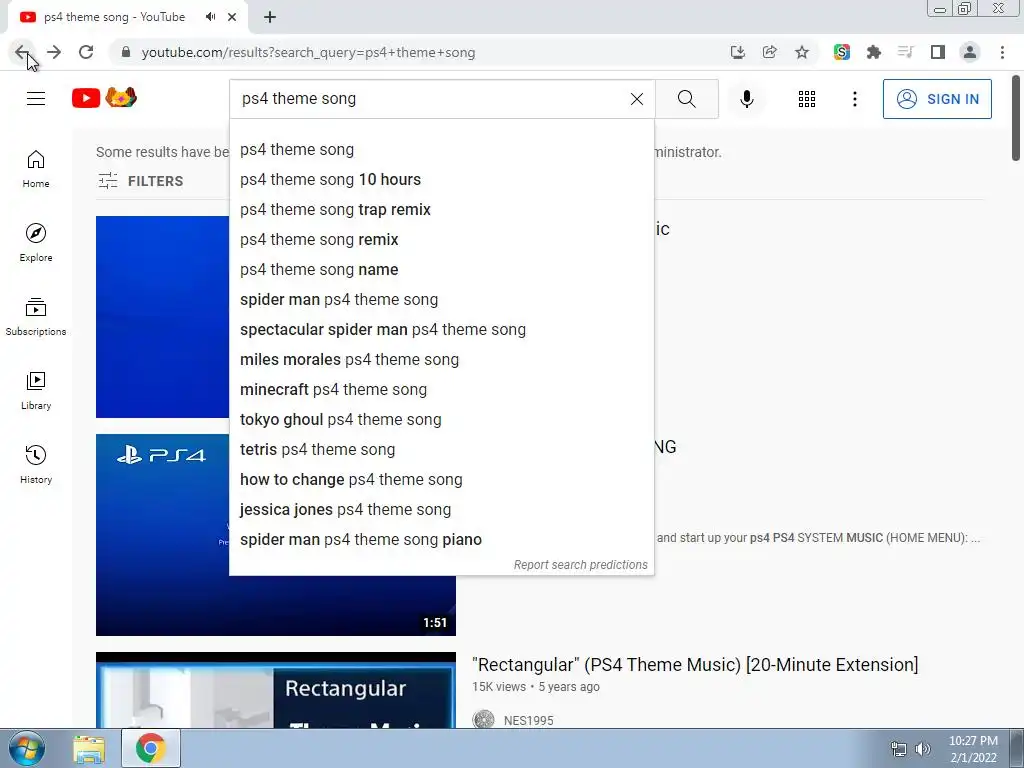This screenshot has width=1024, height=768.
Task: Choose suggestion "minecraft ps4 theme song"
Action: (x=441, y=390)
